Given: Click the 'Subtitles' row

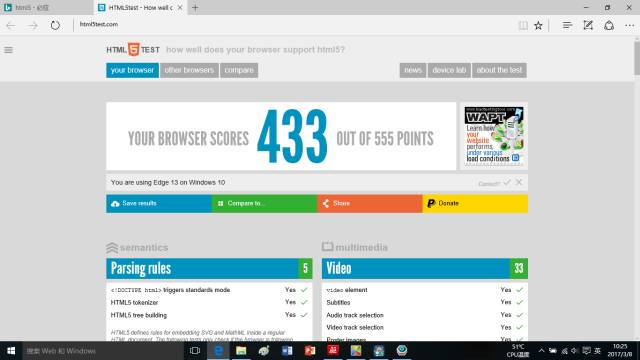Looking at the screenshot, I should [x=425, y=302].
